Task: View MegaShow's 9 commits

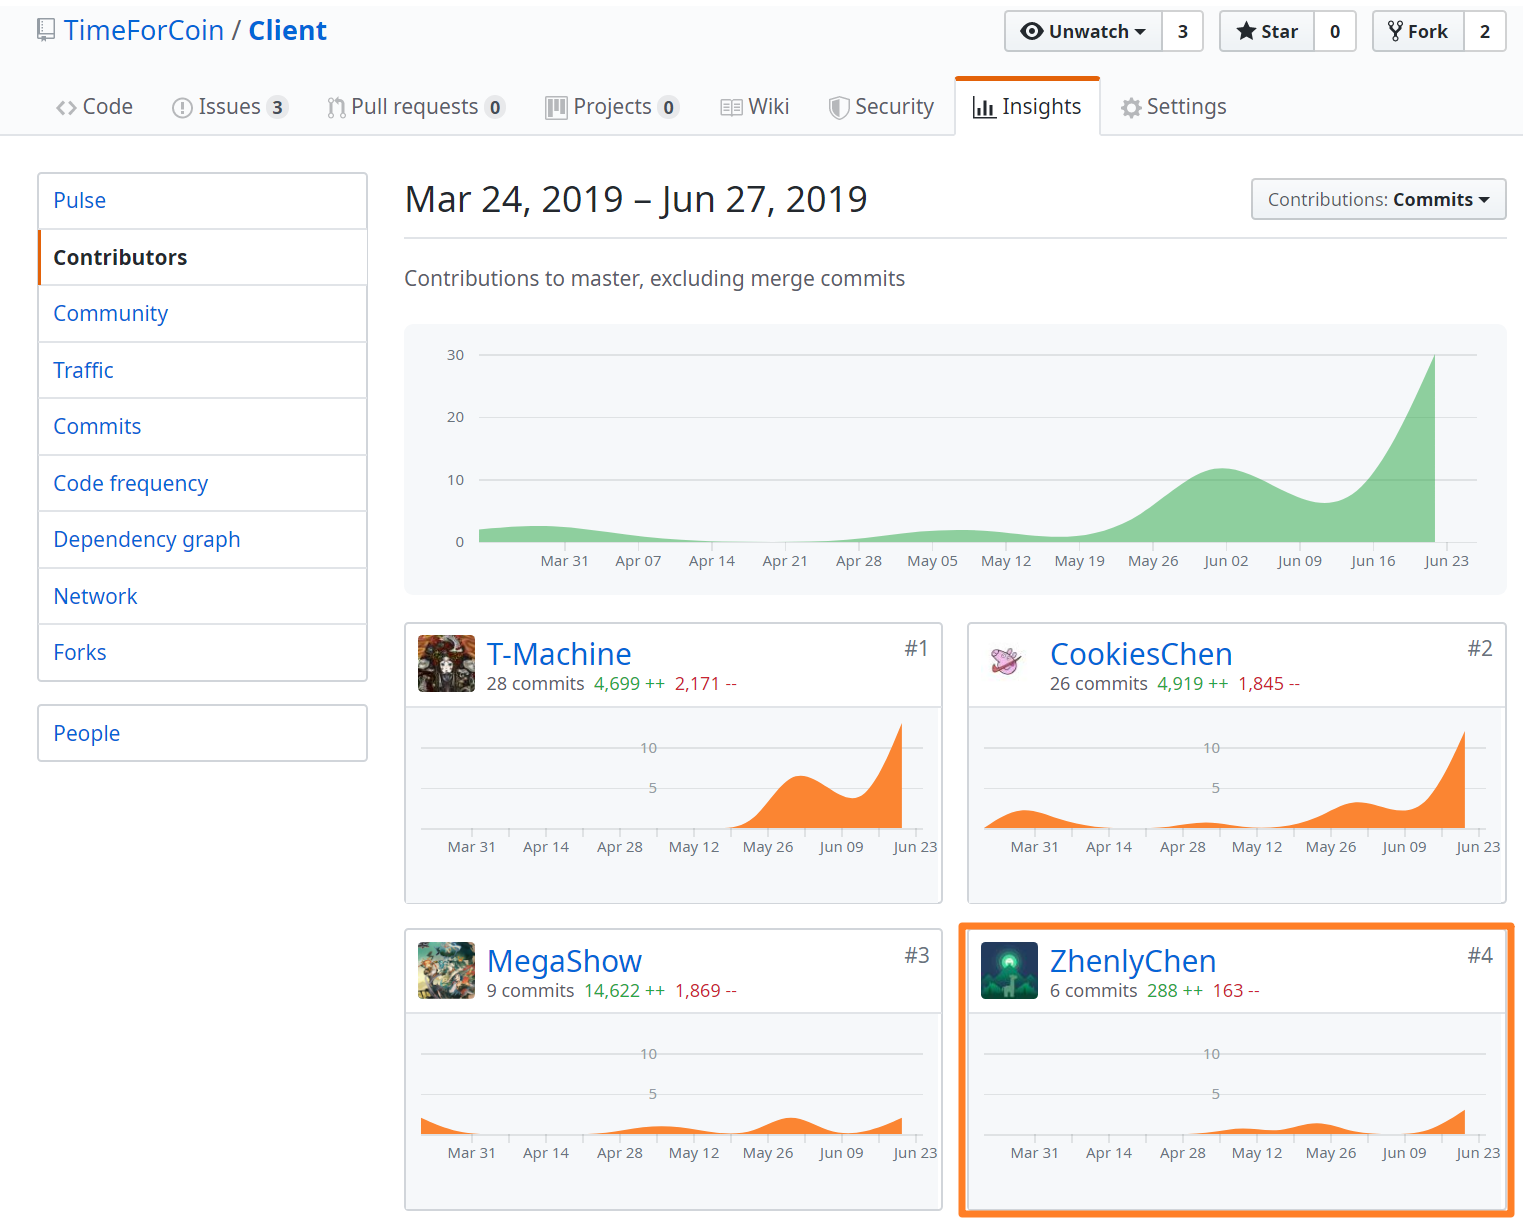Action: tap(530, 991)
